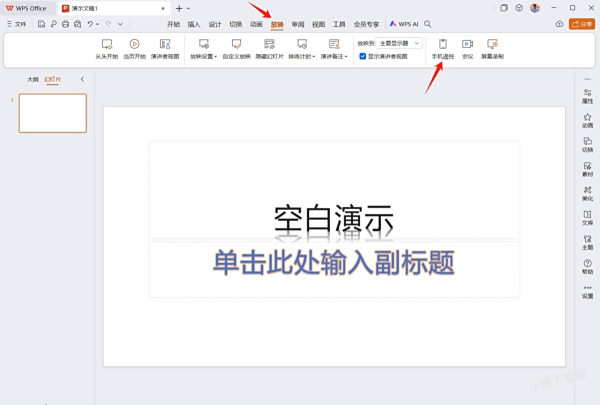Screen dimensions: 600x405
Task: Click the WPS Office home tab
Action: [26, 8]
